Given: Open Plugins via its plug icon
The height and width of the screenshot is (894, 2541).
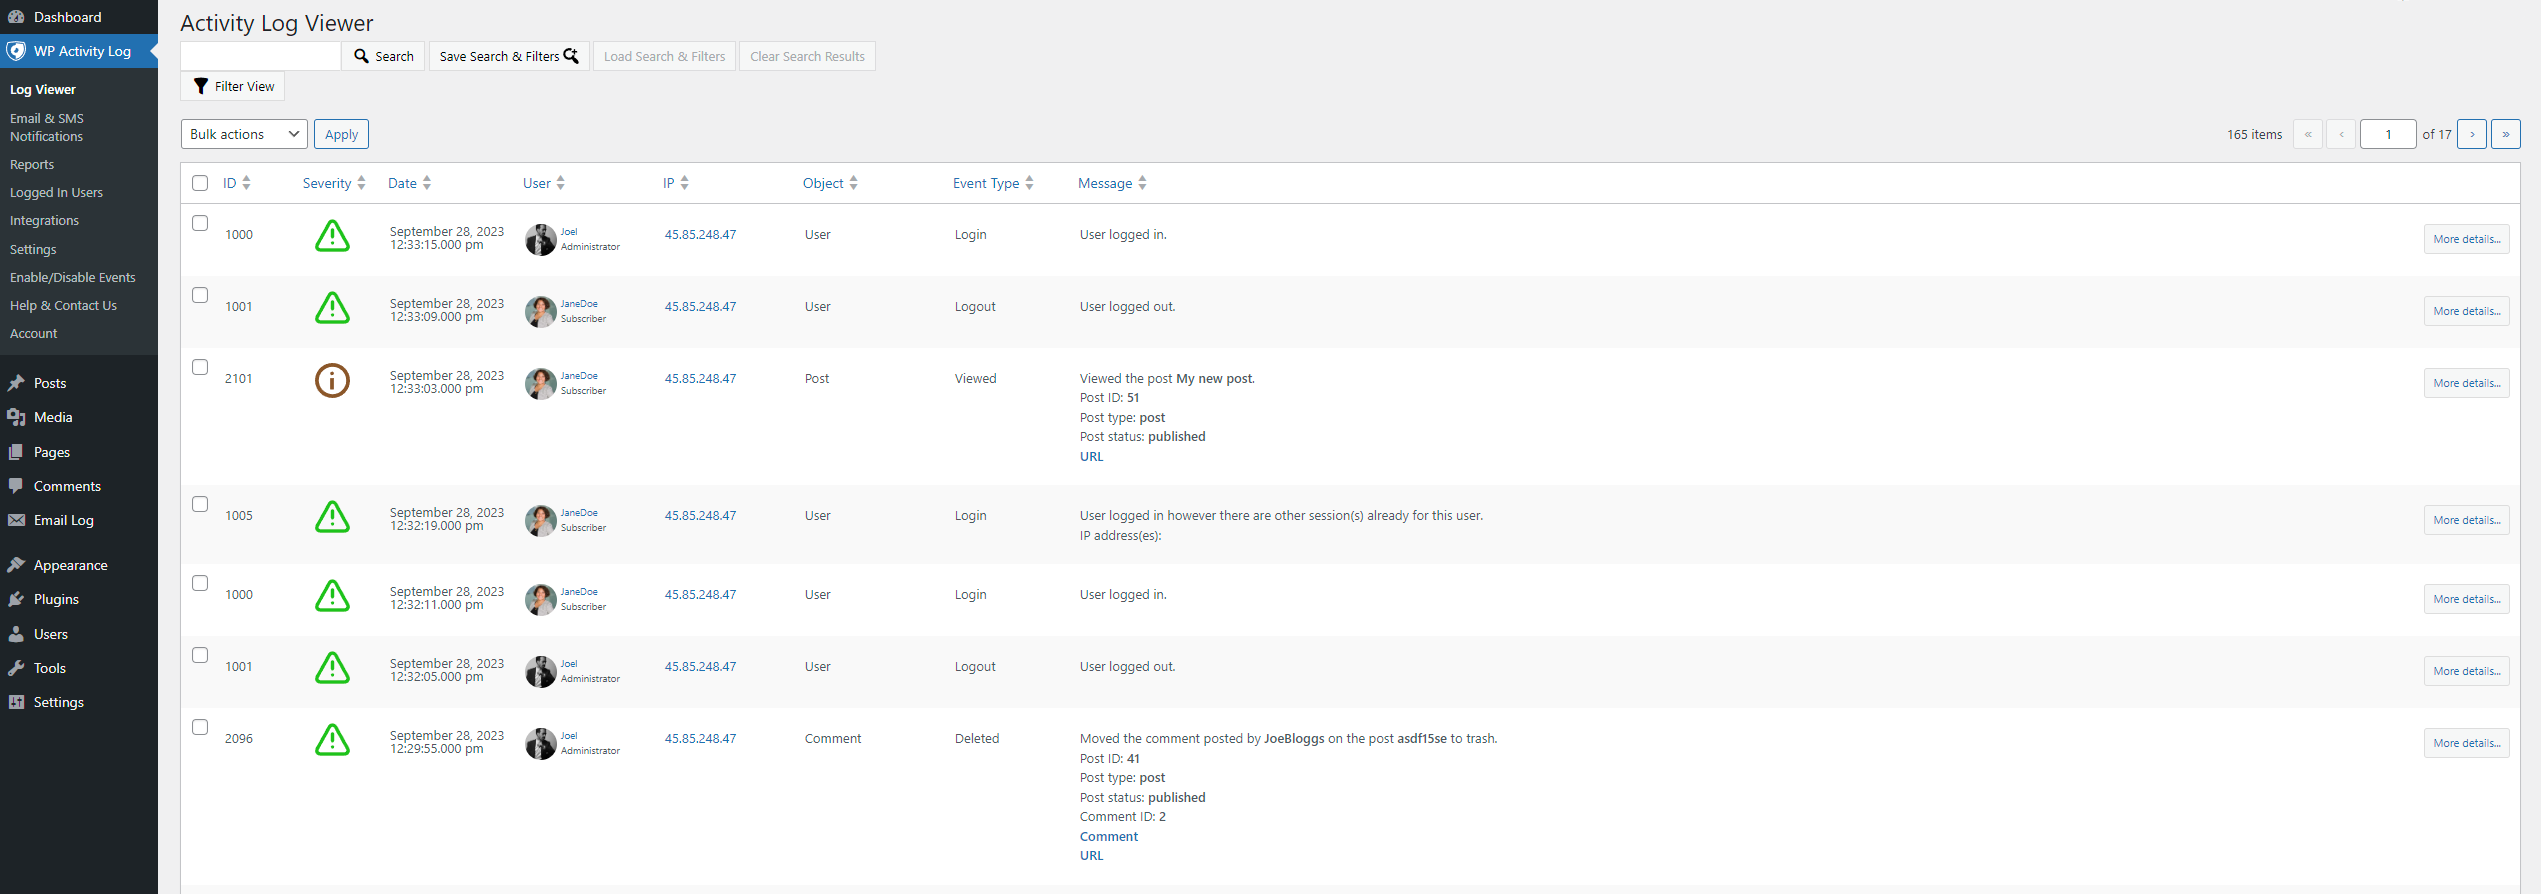Looking at the screenshot, I should pos(16,599).
